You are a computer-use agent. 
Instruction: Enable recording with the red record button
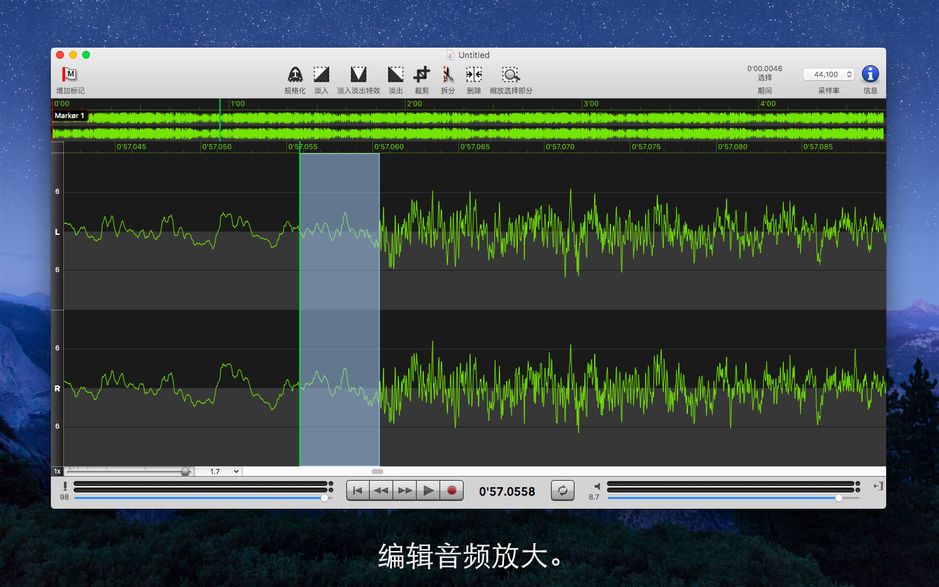[x=452, y=490]
